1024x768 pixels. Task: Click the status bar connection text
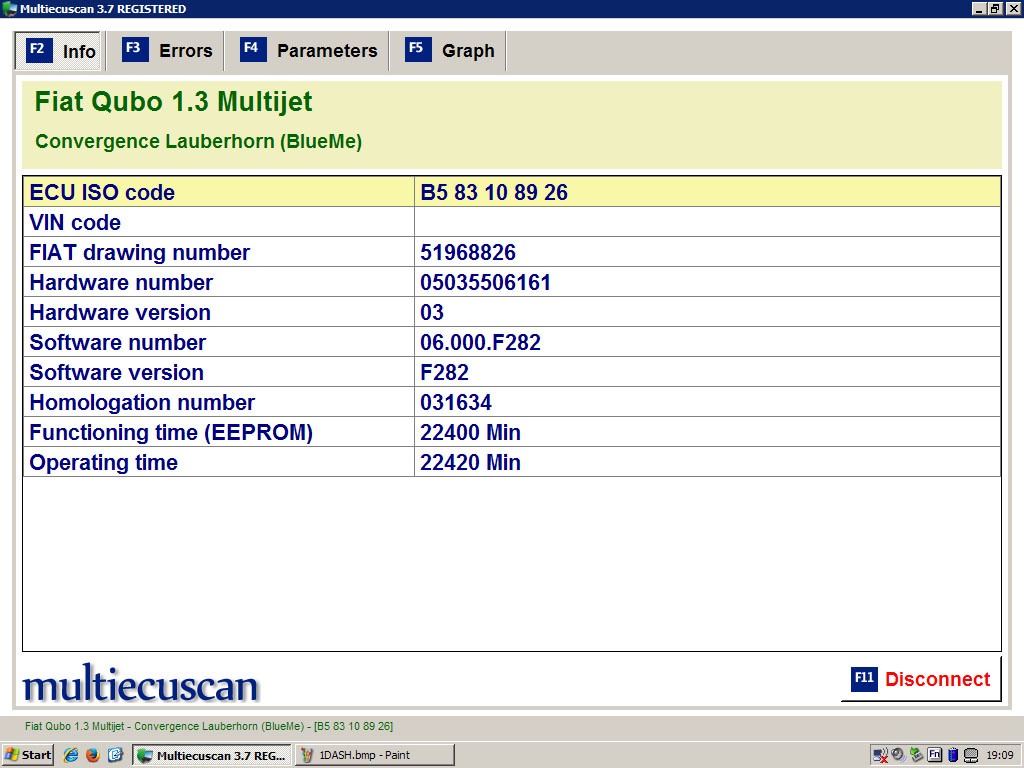(209, 726)
